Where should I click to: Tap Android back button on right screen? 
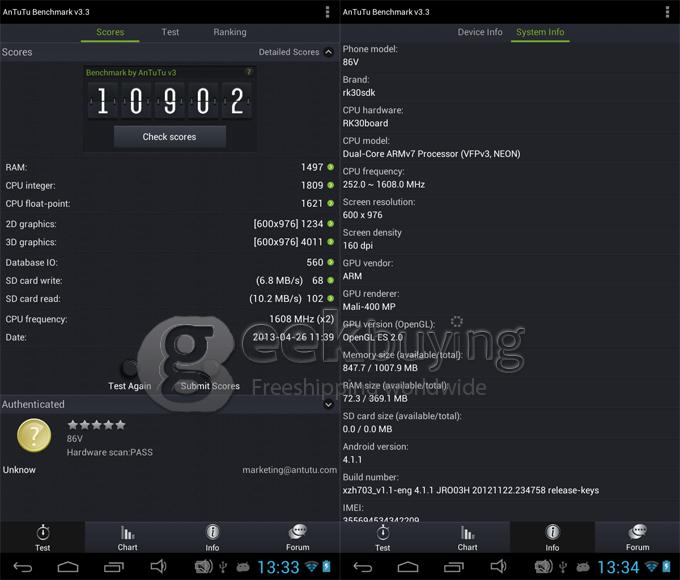click(x=363, y=567)
